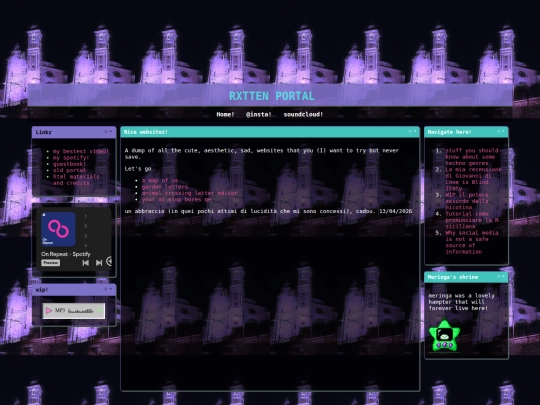Image resolution: width=540 pixels, height=405 pixels.
Task: Select track 1 in Spotify playlist
Action: tap(86, 216)
